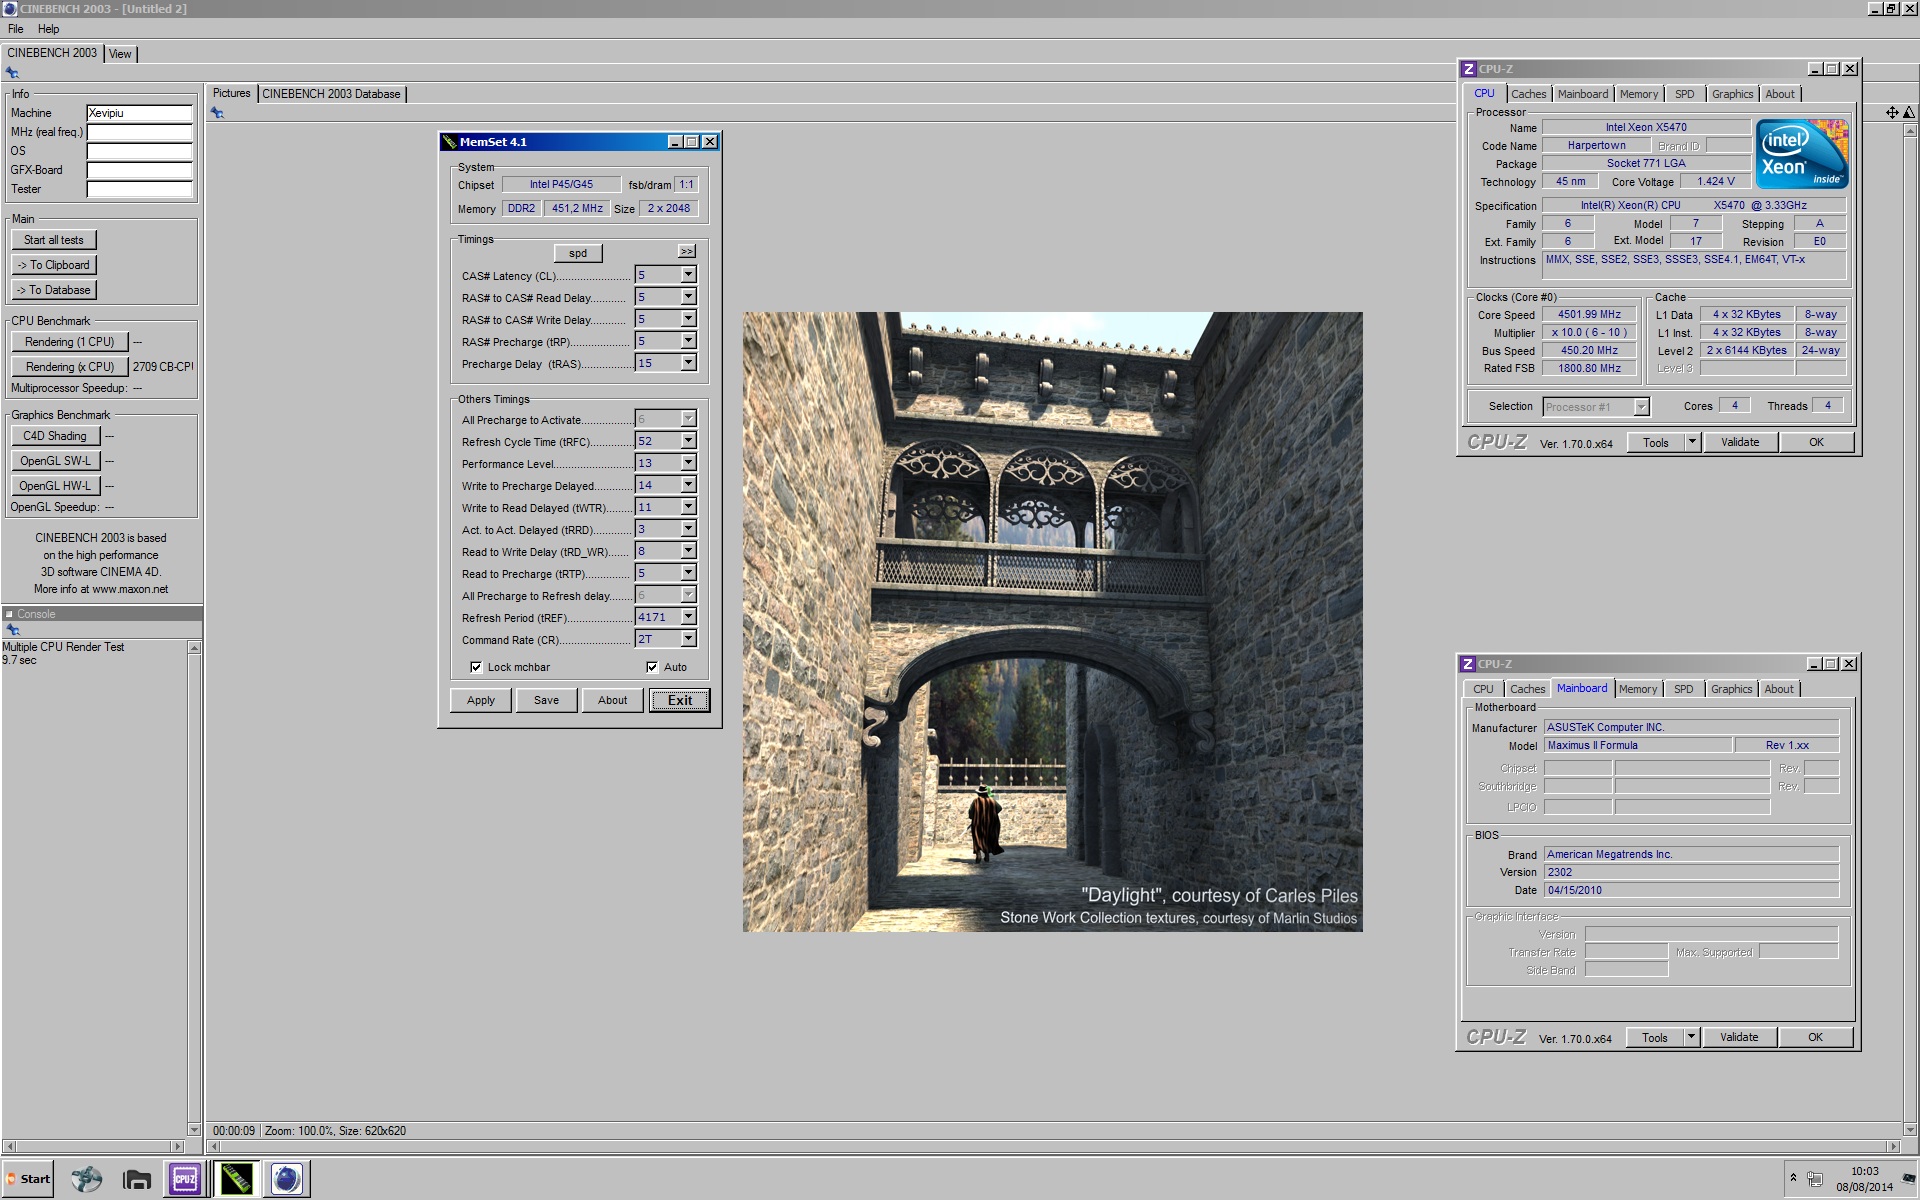Click the GFX-Board input field

(139, 170)
